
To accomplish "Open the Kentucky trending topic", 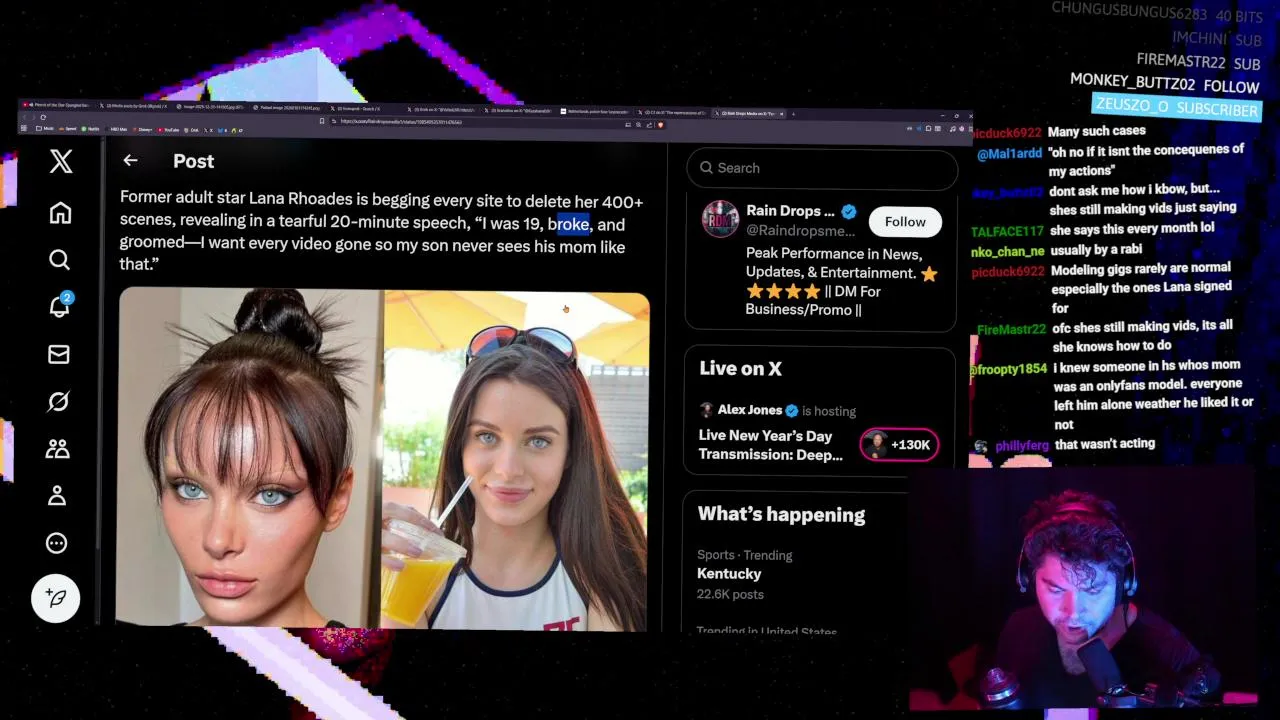I will click(x=729, y=574).
